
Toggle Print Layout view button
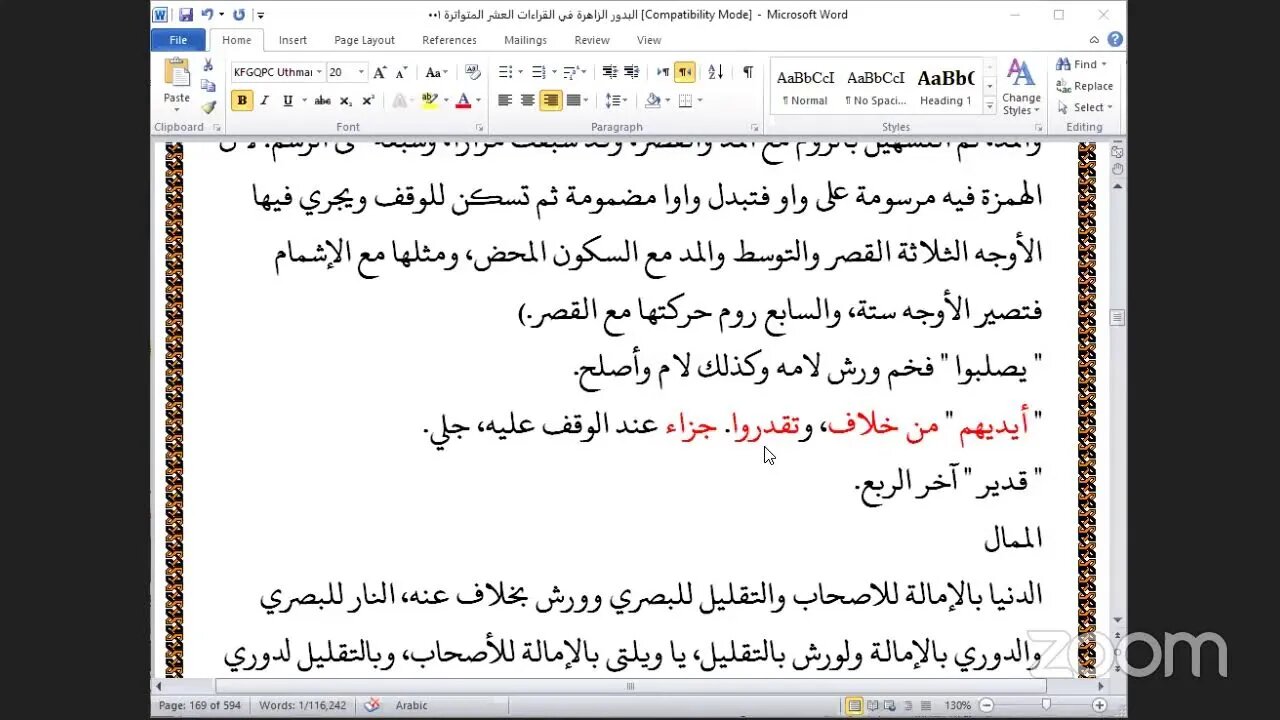(x=855, y=705)
